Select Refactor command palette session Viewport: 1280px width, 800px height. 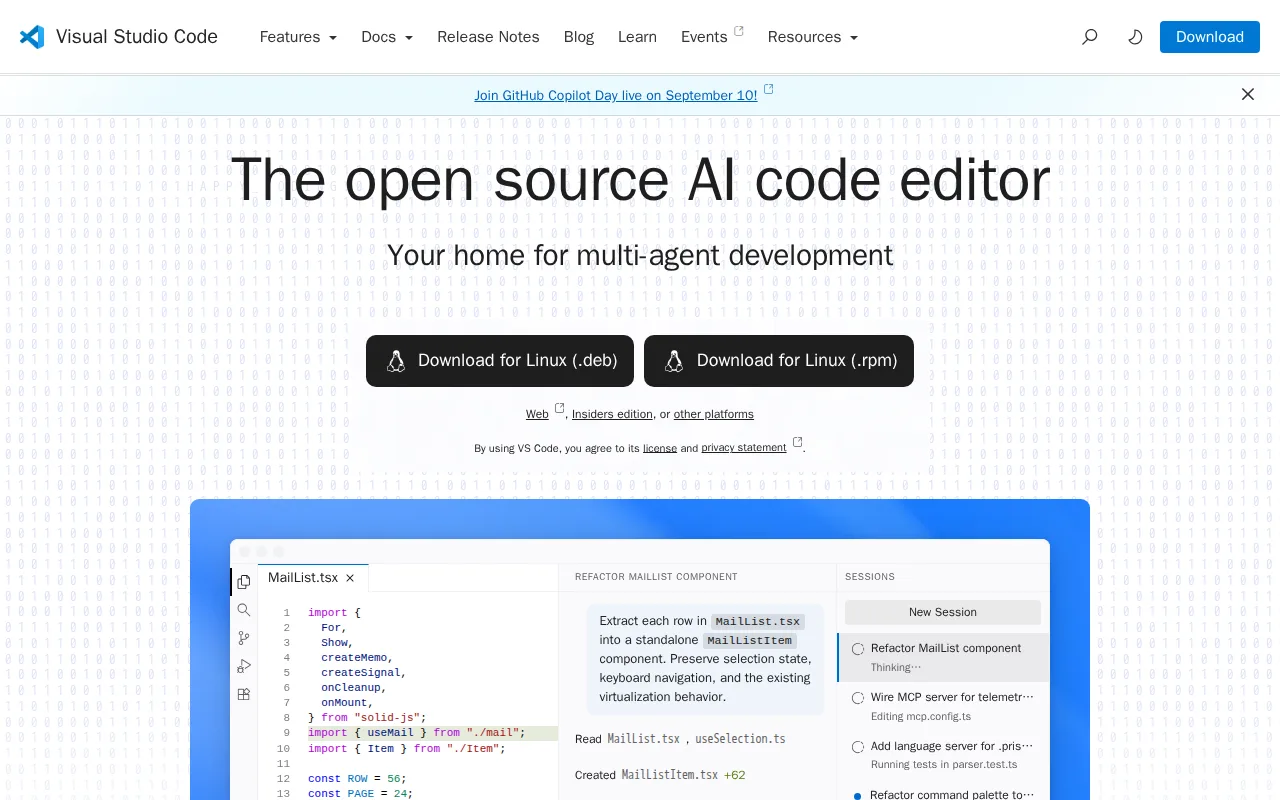click(943, 791)
